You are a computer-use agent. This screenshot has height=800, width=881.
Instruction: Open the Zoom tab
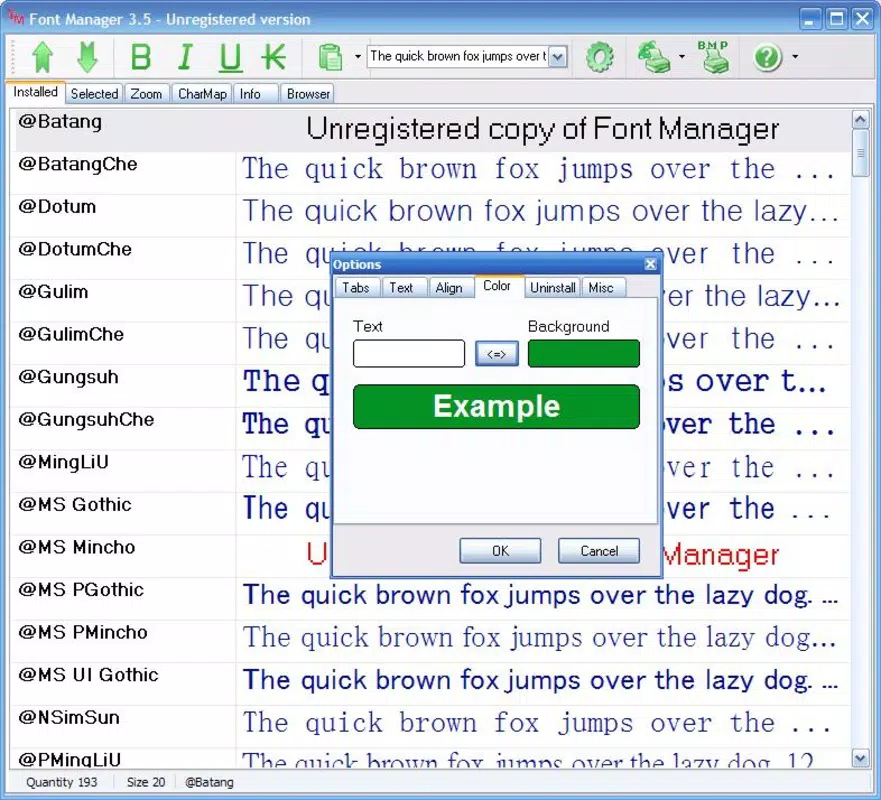[x=146, y=94]
